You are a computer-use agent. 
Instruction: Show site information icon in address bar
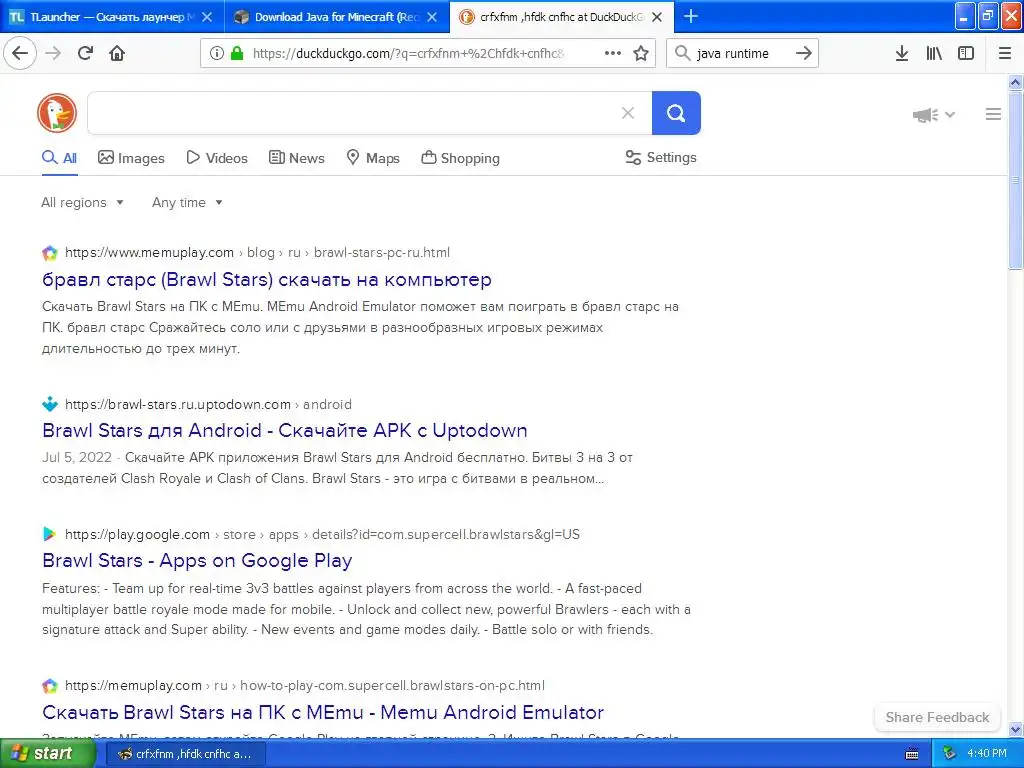217,53
